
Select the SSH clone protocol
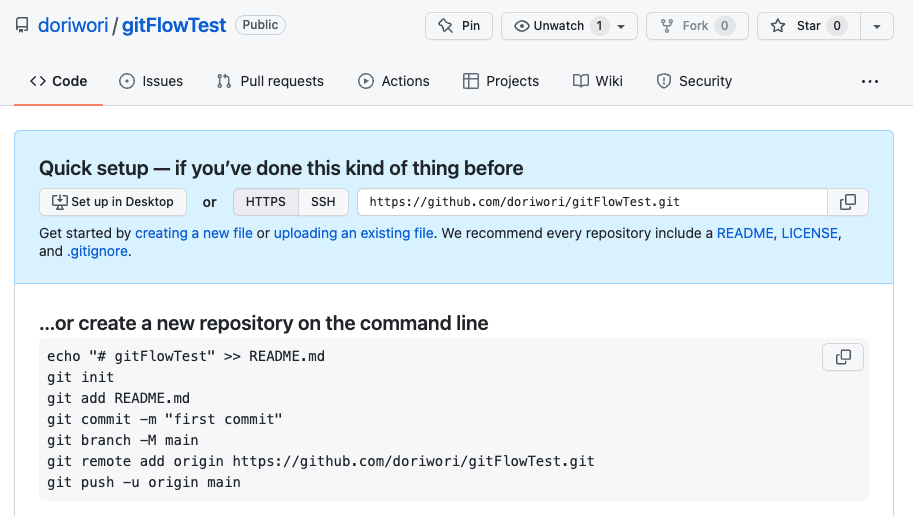pos(323,202)
